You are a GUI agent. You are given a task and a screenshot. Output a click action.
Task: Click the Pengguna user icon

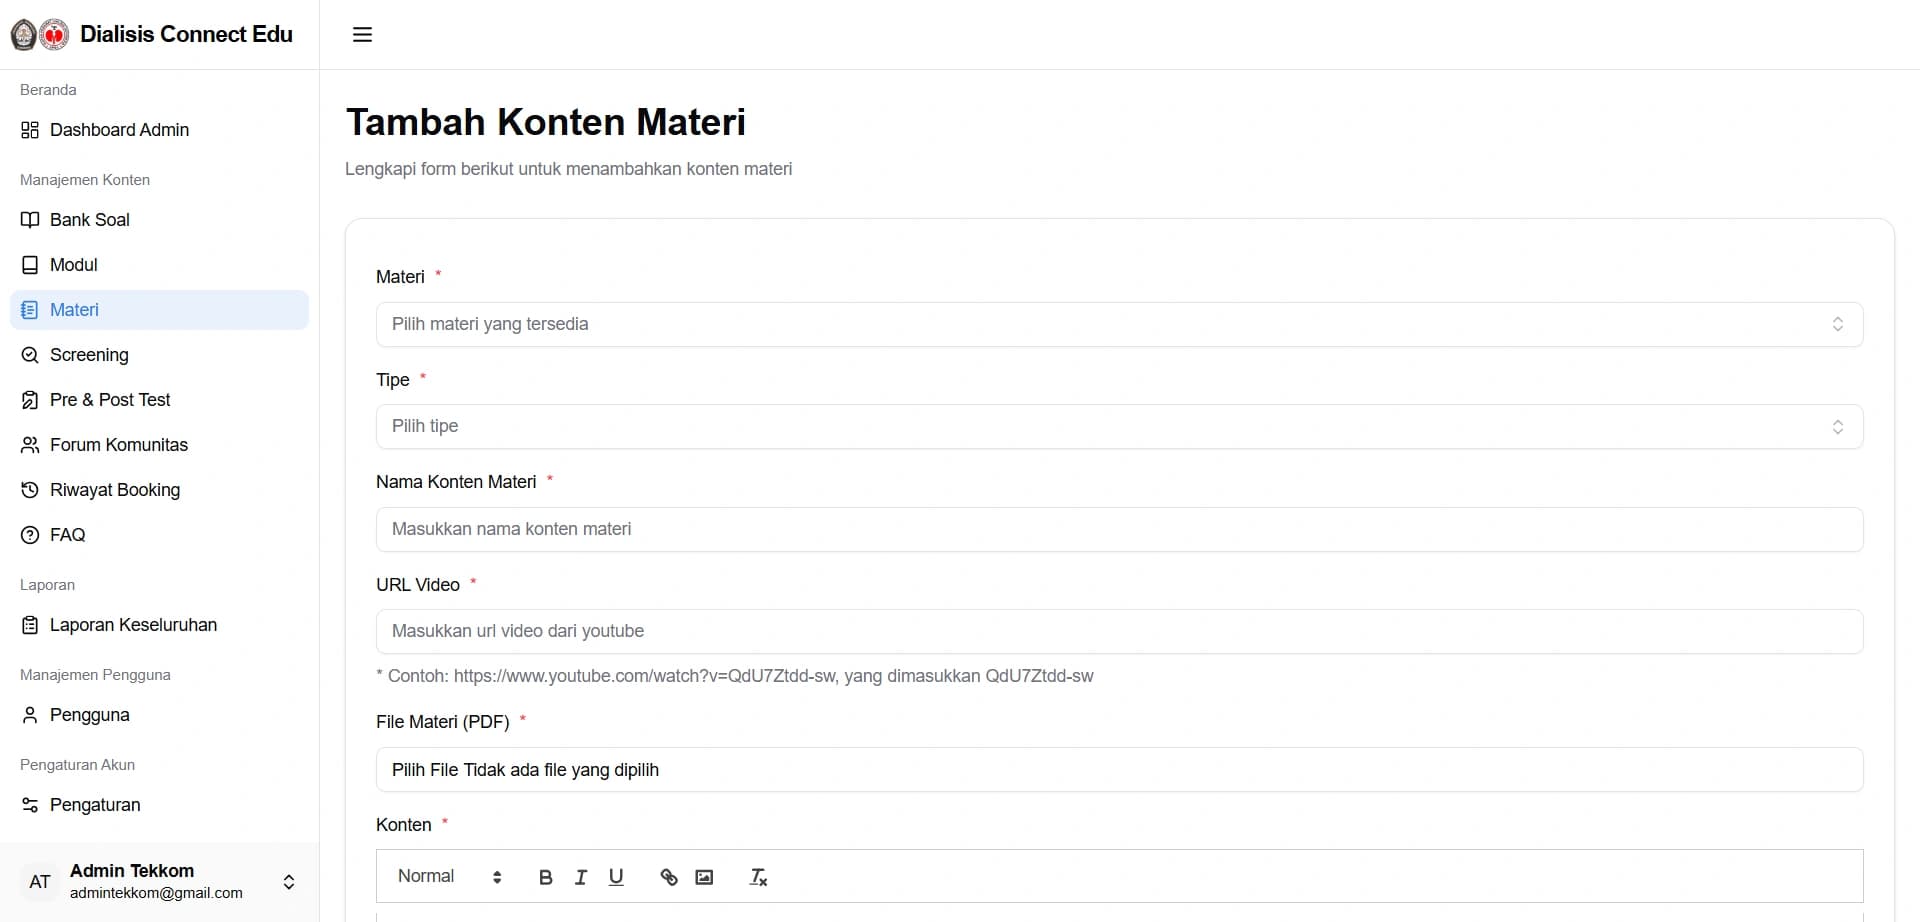coord(30,715)
